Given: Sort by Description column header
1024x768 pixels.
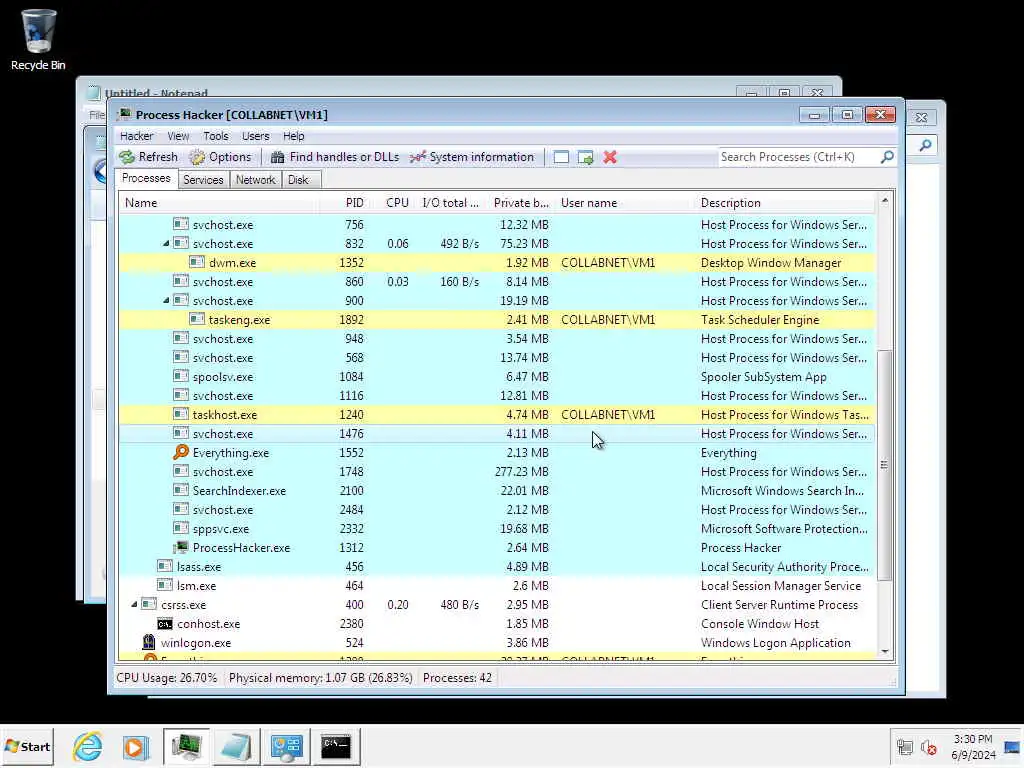Looking at the screenshot, I should 784,202.
